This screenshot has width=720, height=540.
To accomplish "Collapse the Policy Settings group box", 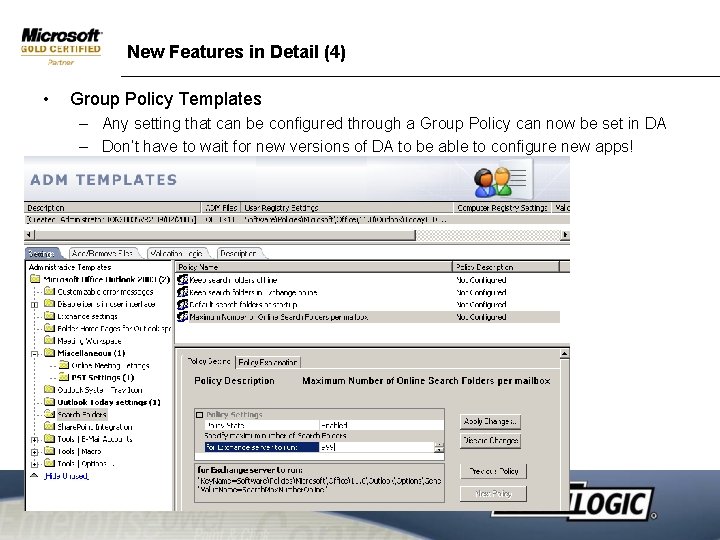I will 199,415.
